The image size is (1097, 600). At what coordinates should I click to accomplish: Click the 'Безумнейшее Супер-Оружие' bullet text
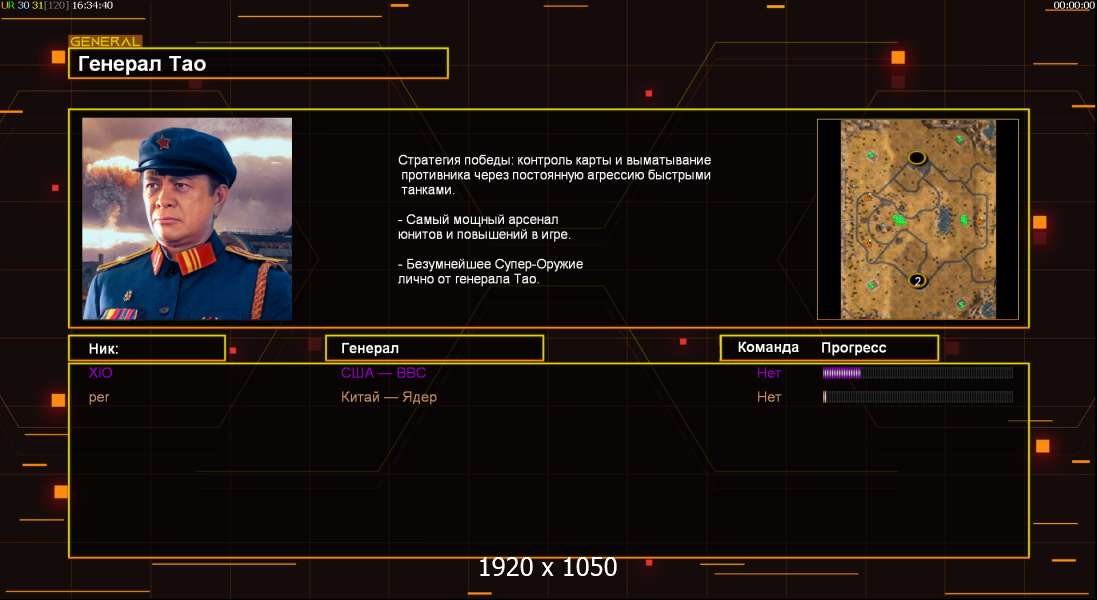(490, 271)
